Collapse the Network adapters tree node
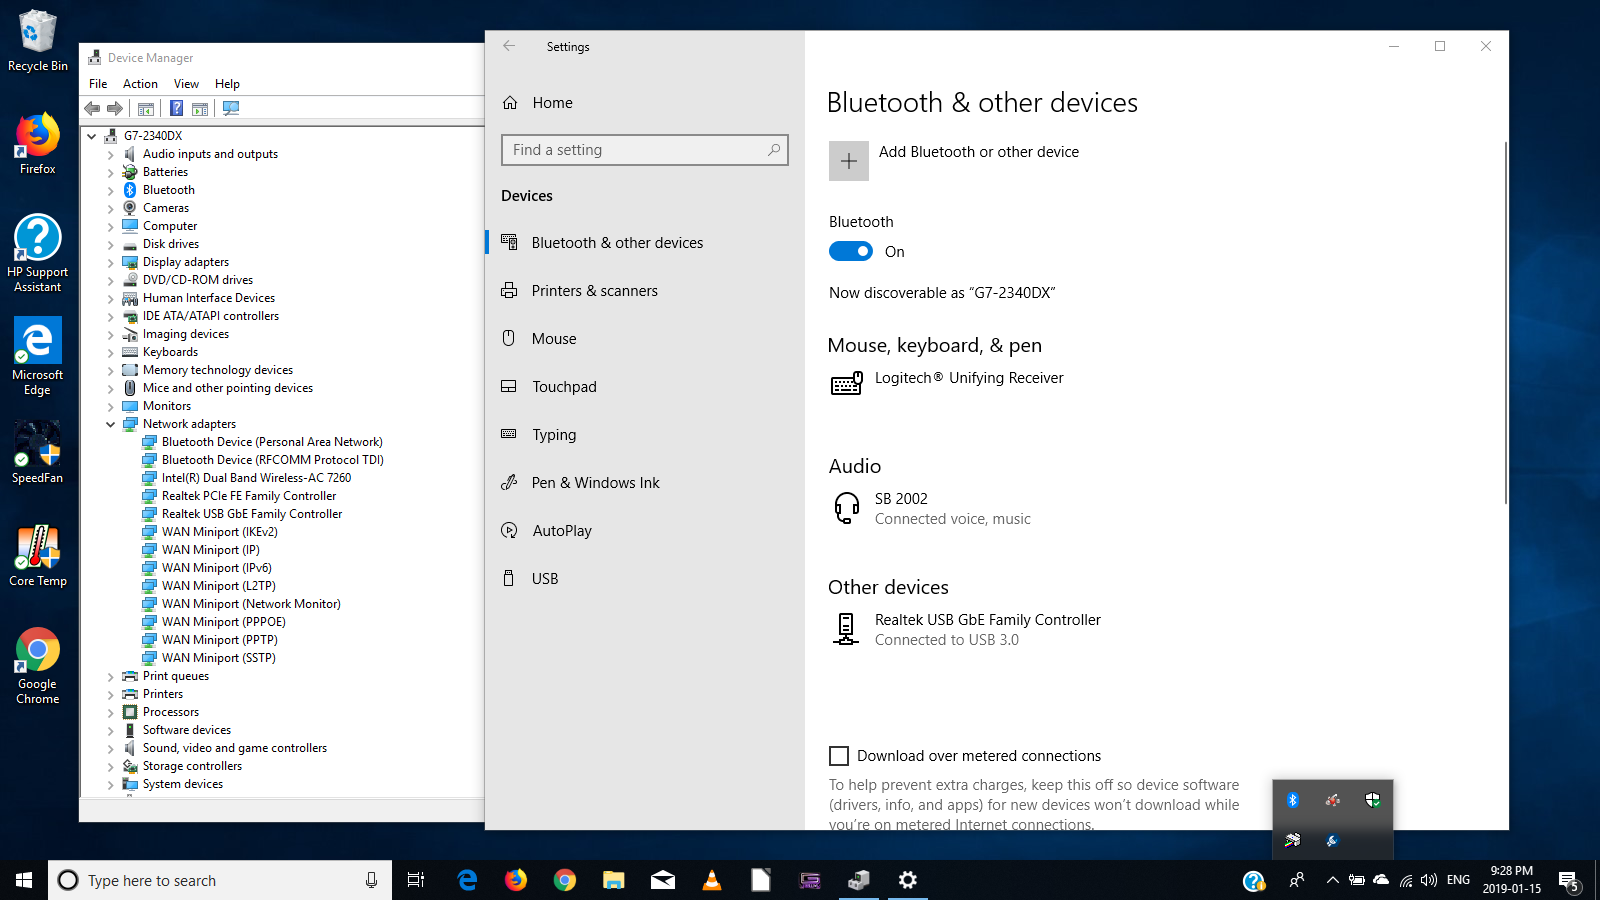The height and width of the screenshot is (900, 1600). 110,424
